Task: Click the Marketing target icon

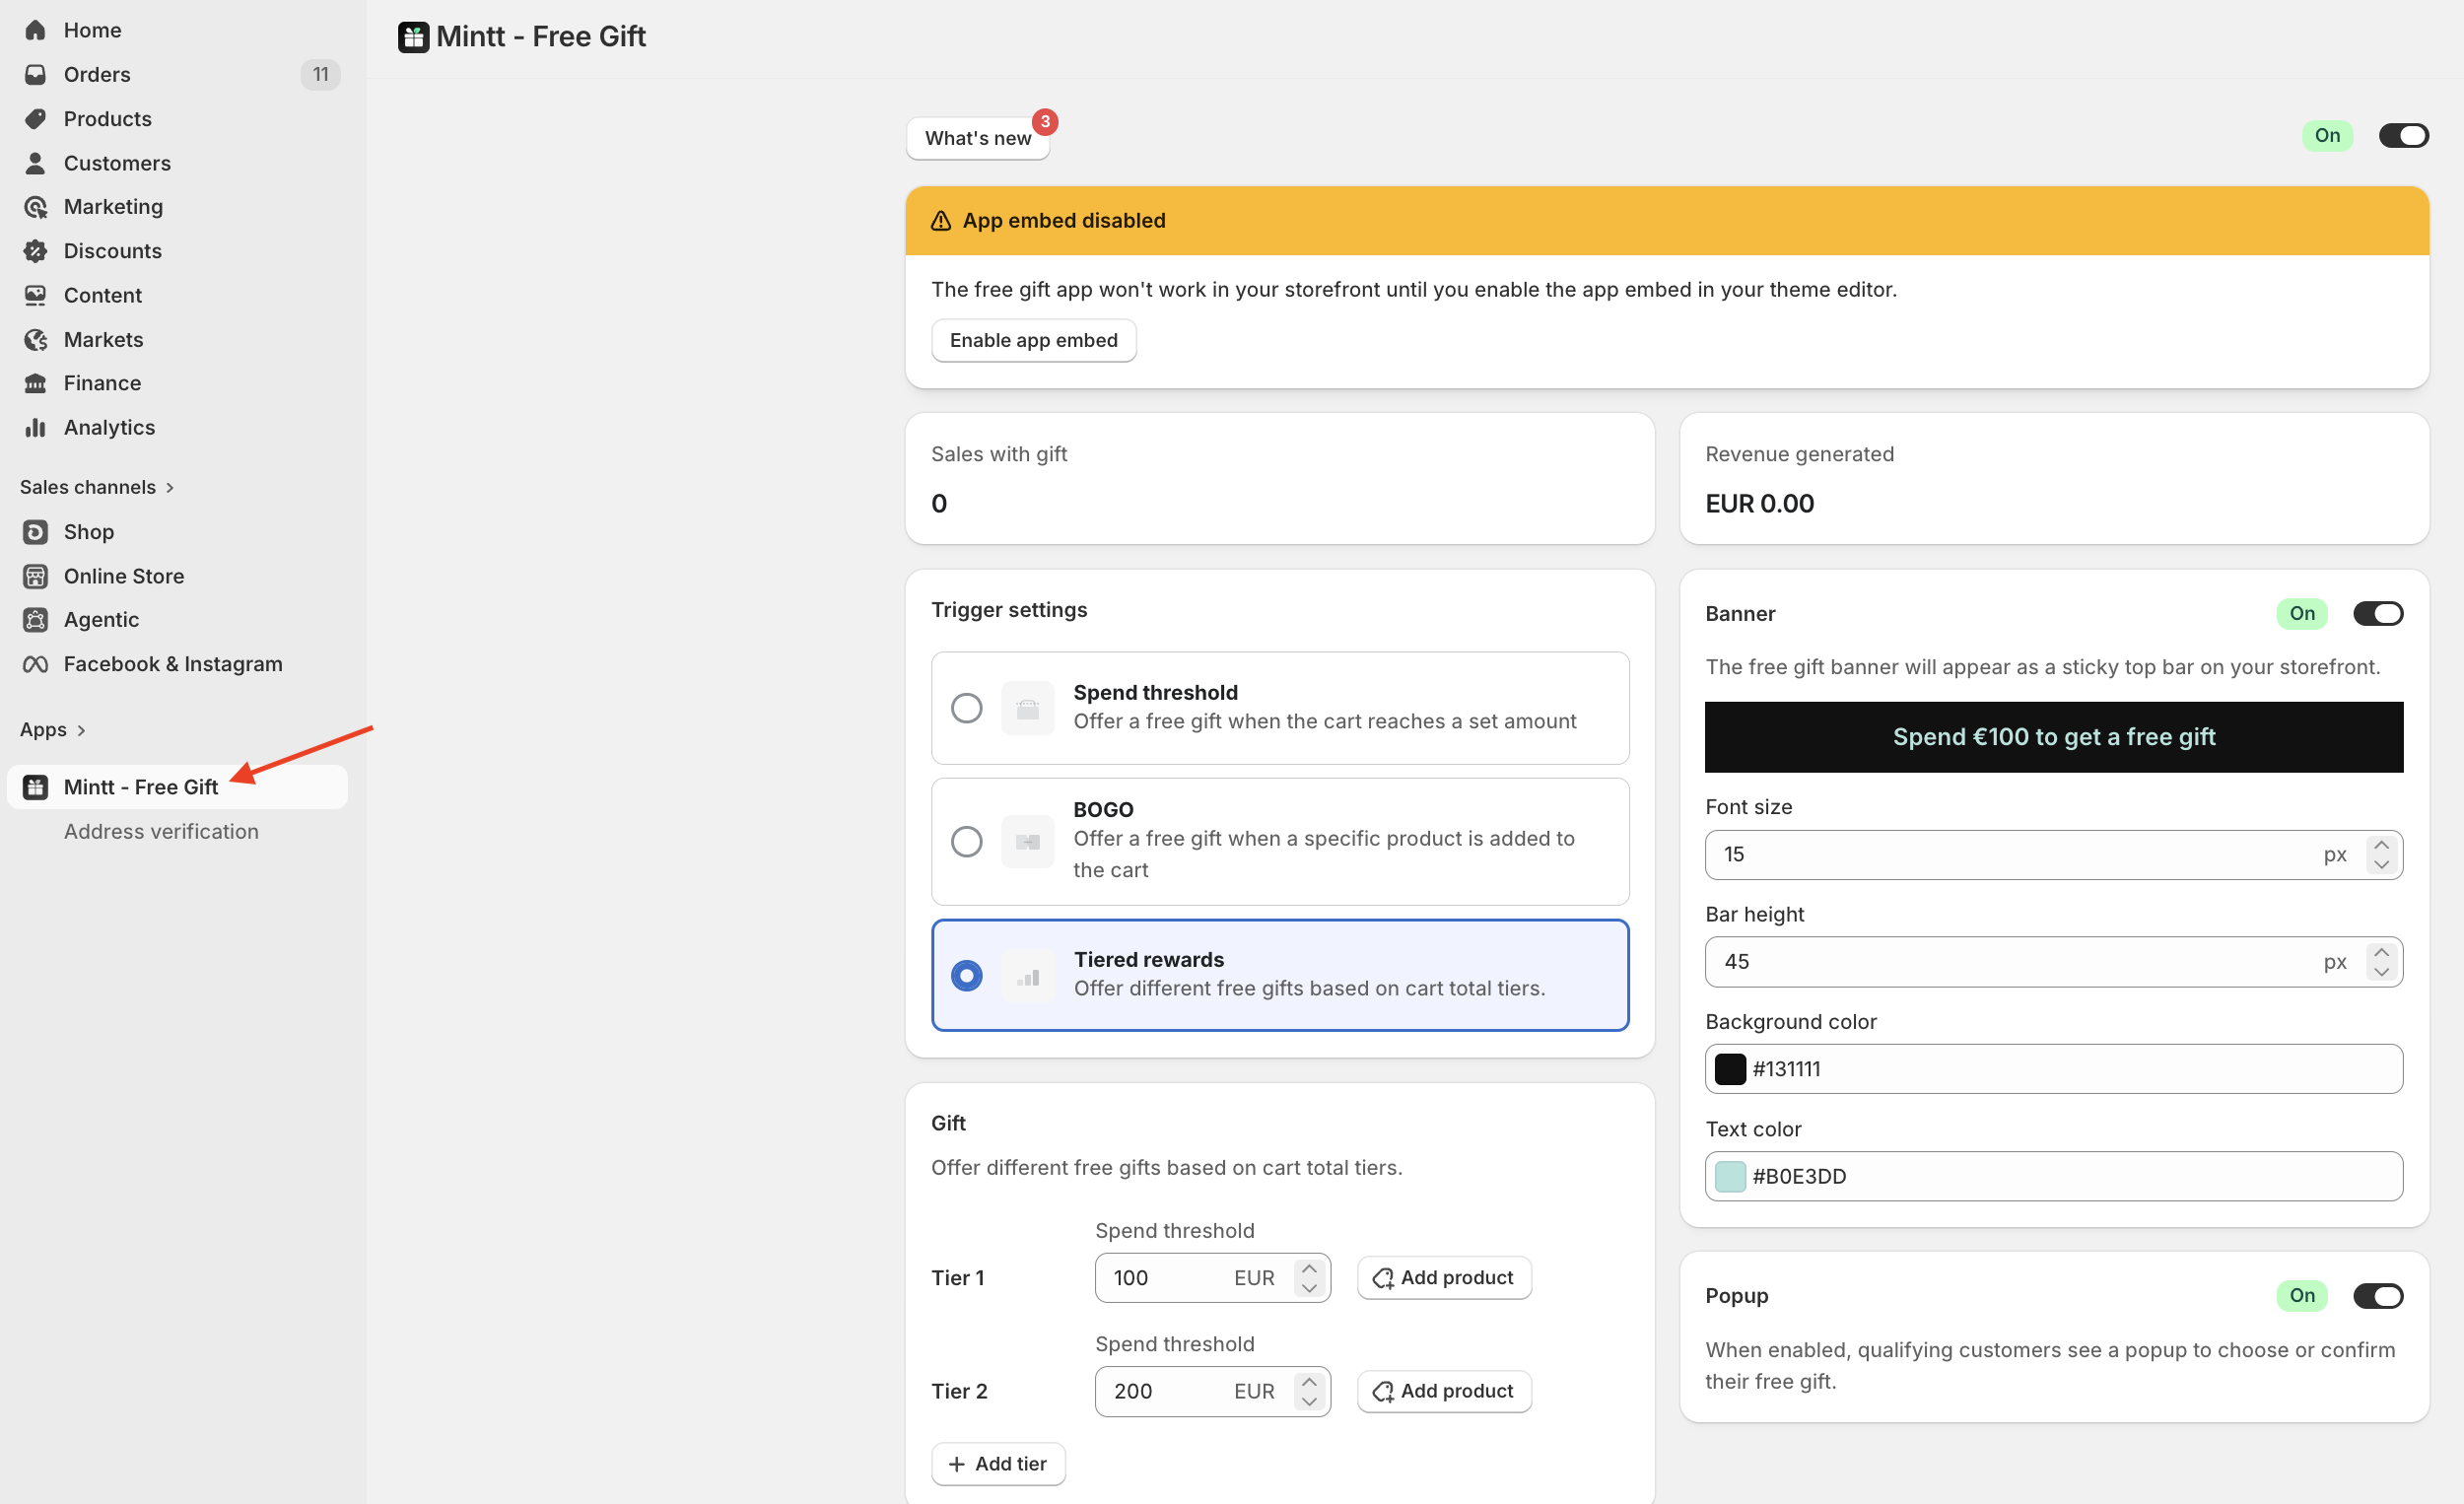Action: [35, 206]
